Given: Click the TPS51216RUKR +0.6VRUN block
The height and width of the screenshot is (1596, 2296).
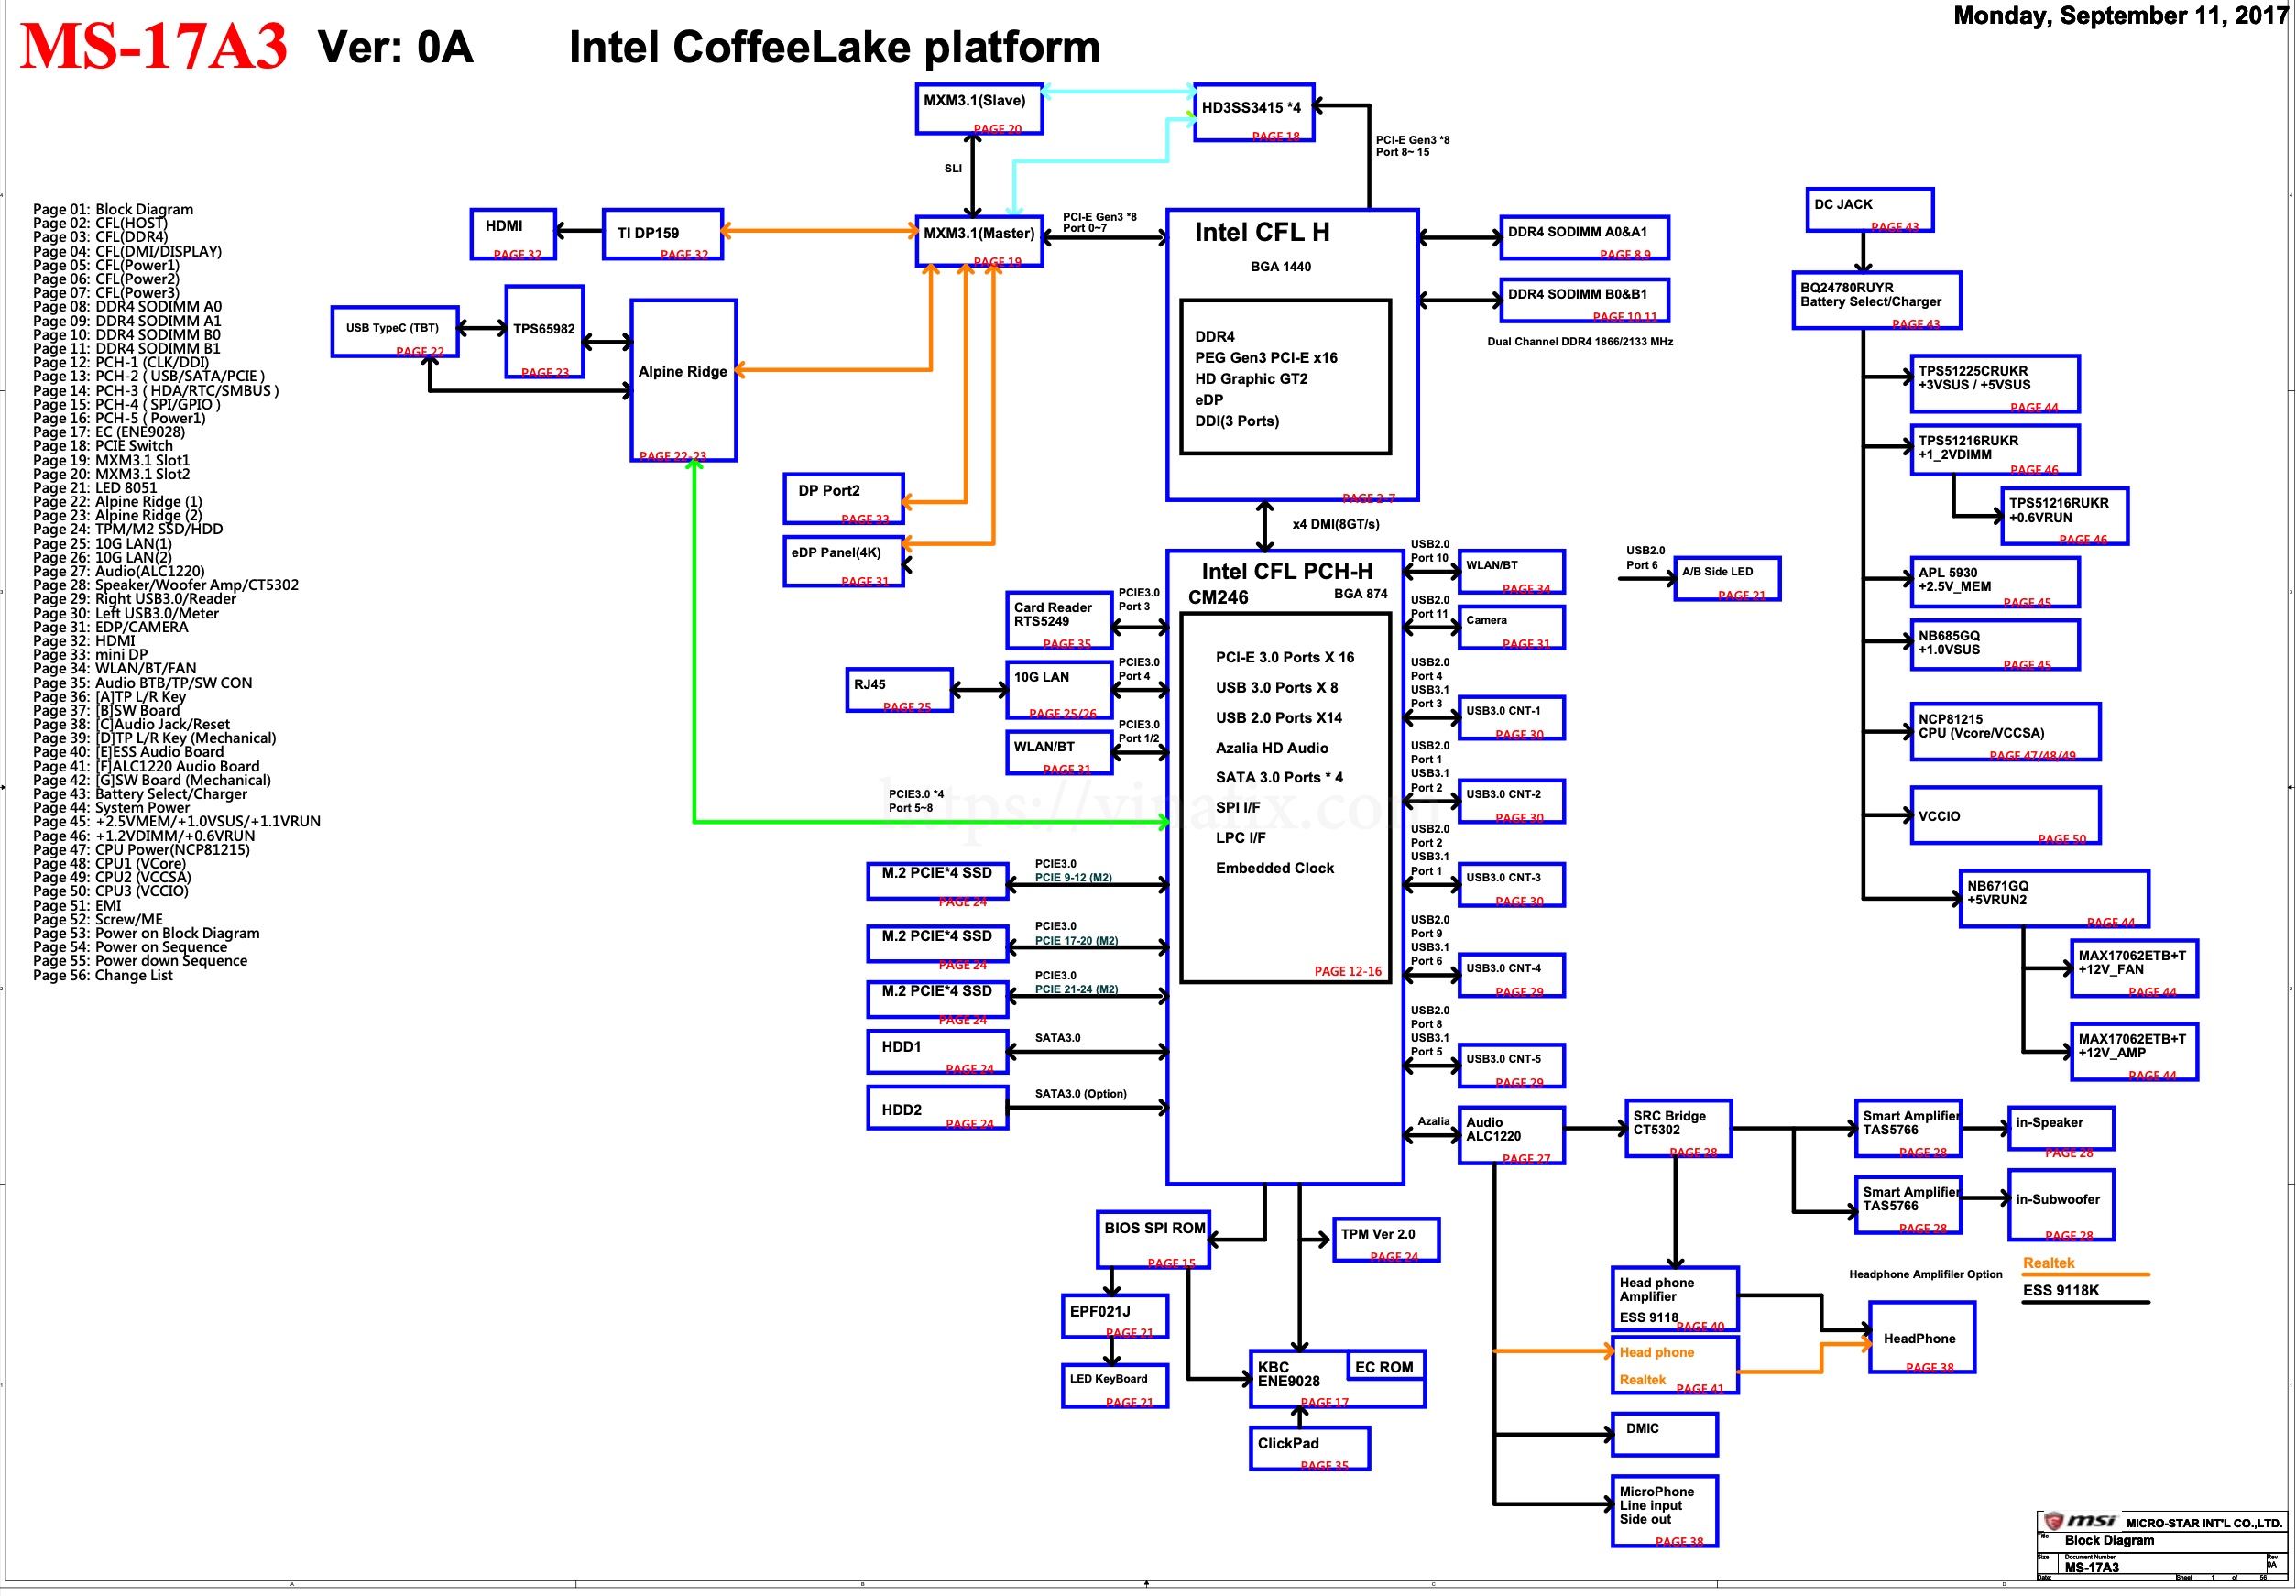Looking at the screenshot, I should [x=2064, y=516].
